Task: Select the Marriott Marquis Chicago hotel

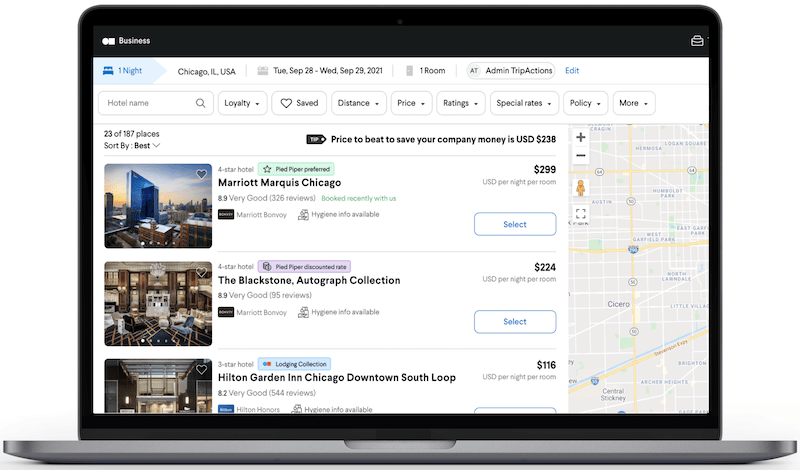Action: pos(515,224)
